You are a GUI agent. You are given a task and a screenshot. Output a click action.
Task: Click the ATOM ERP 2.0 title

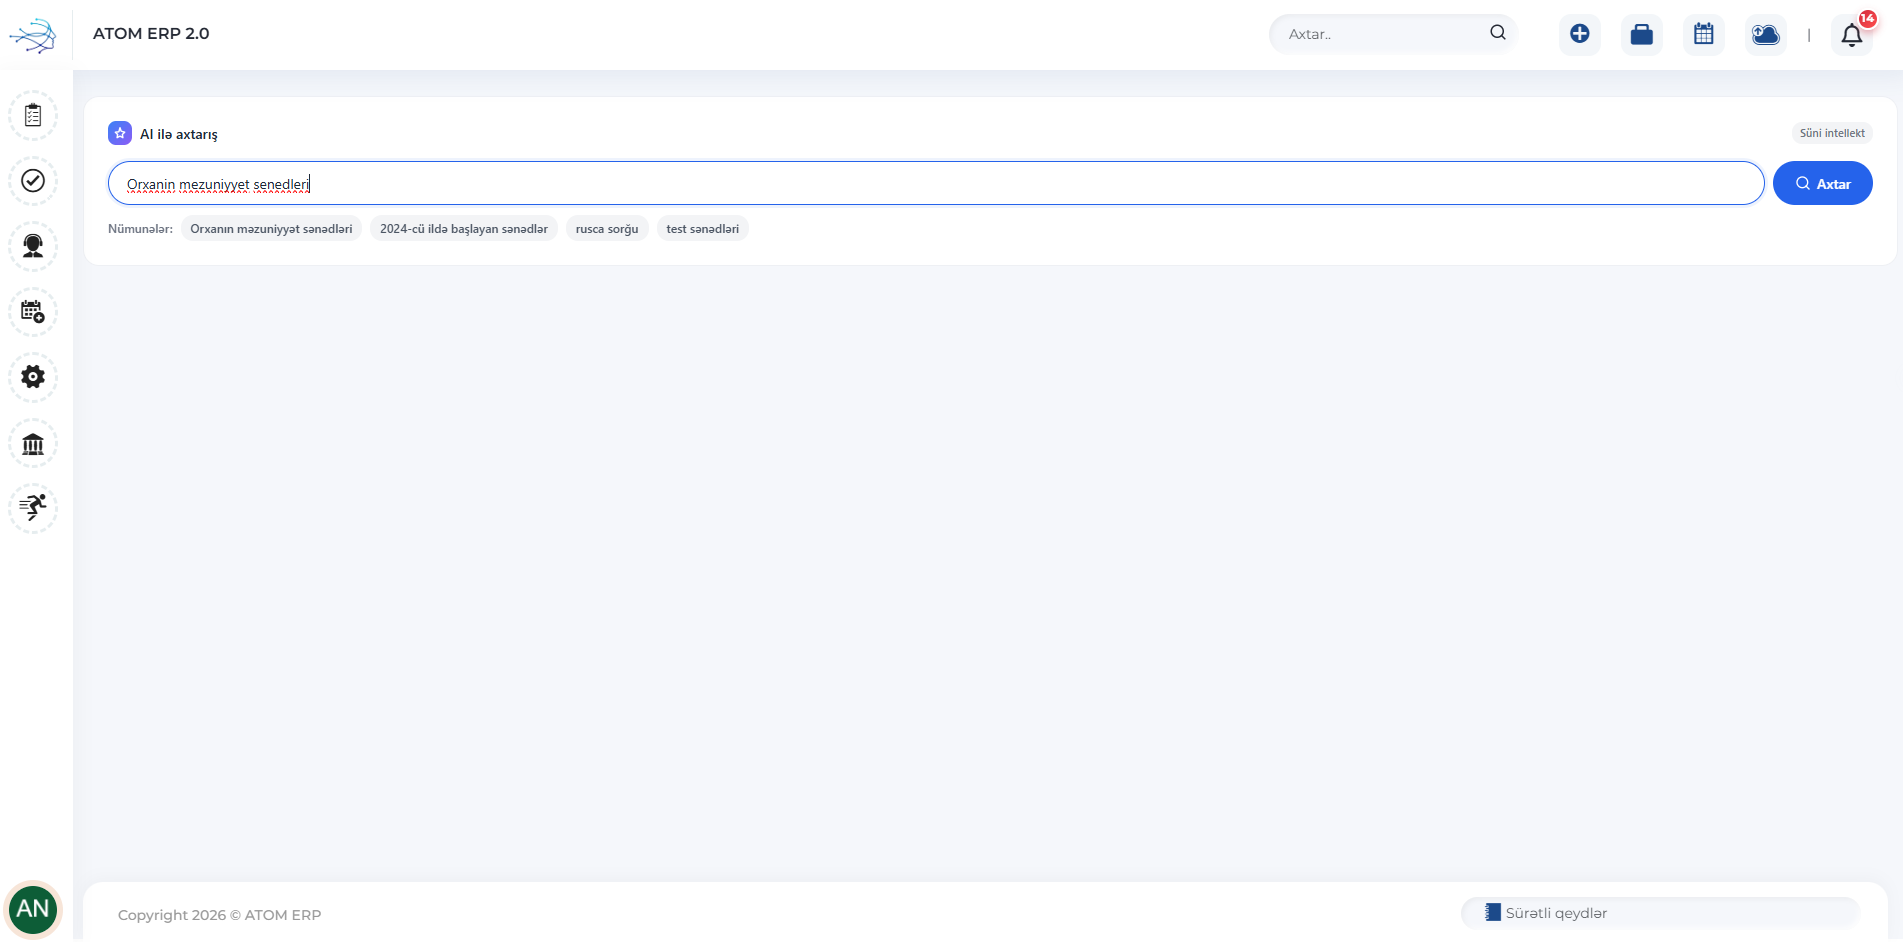pos(151,33)
